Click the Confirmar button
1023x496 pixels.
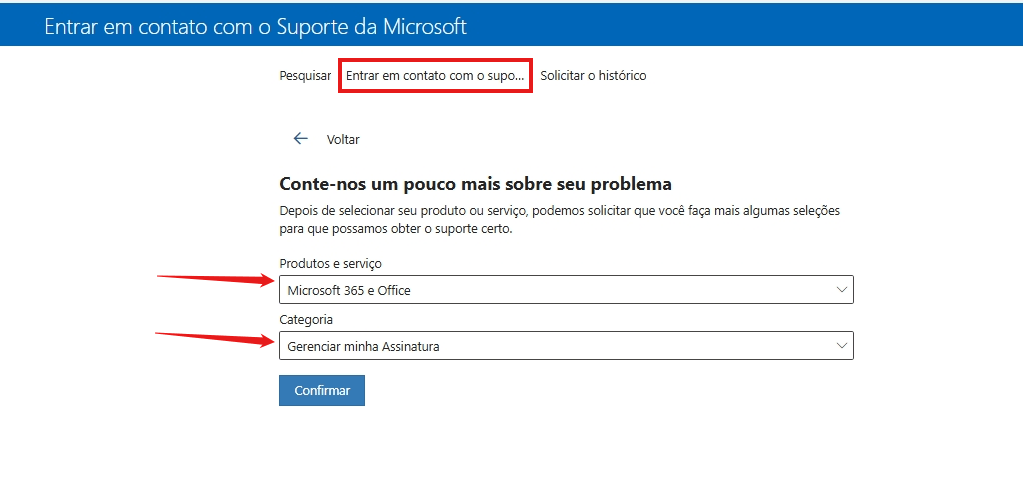(x=322, y=390)
